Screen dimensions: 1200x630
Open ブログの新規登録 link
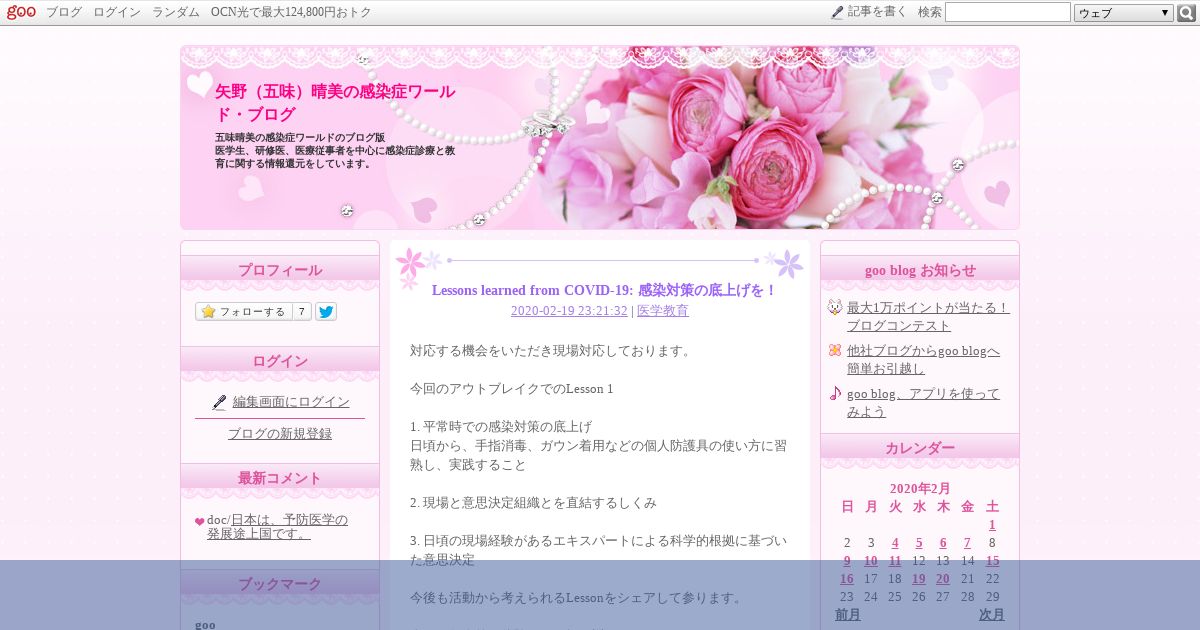[x=280, y=434]
